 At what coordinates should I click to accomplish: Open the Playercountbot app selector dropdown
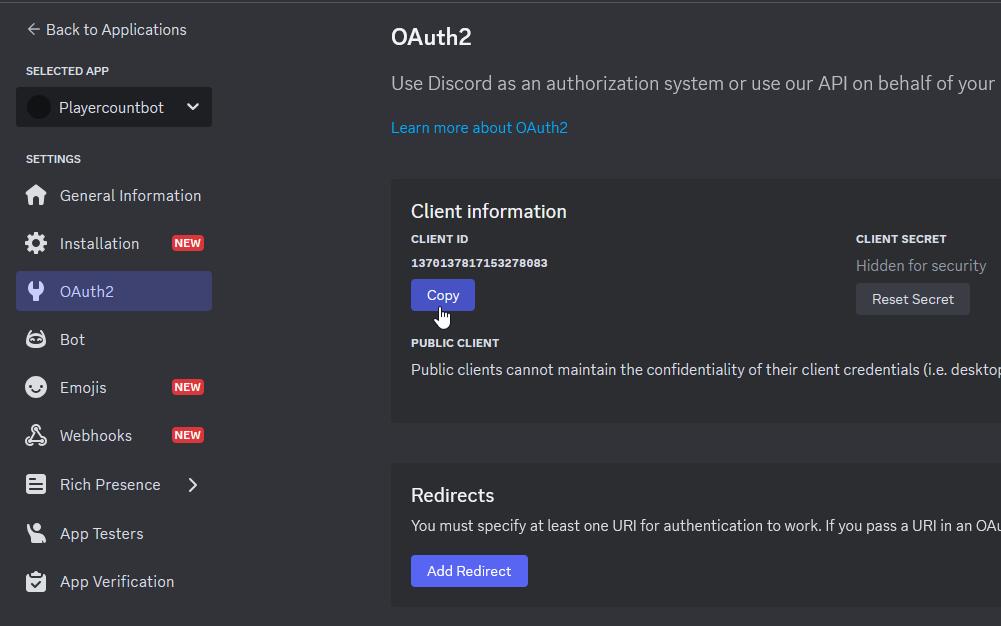[x=193, y=108]
